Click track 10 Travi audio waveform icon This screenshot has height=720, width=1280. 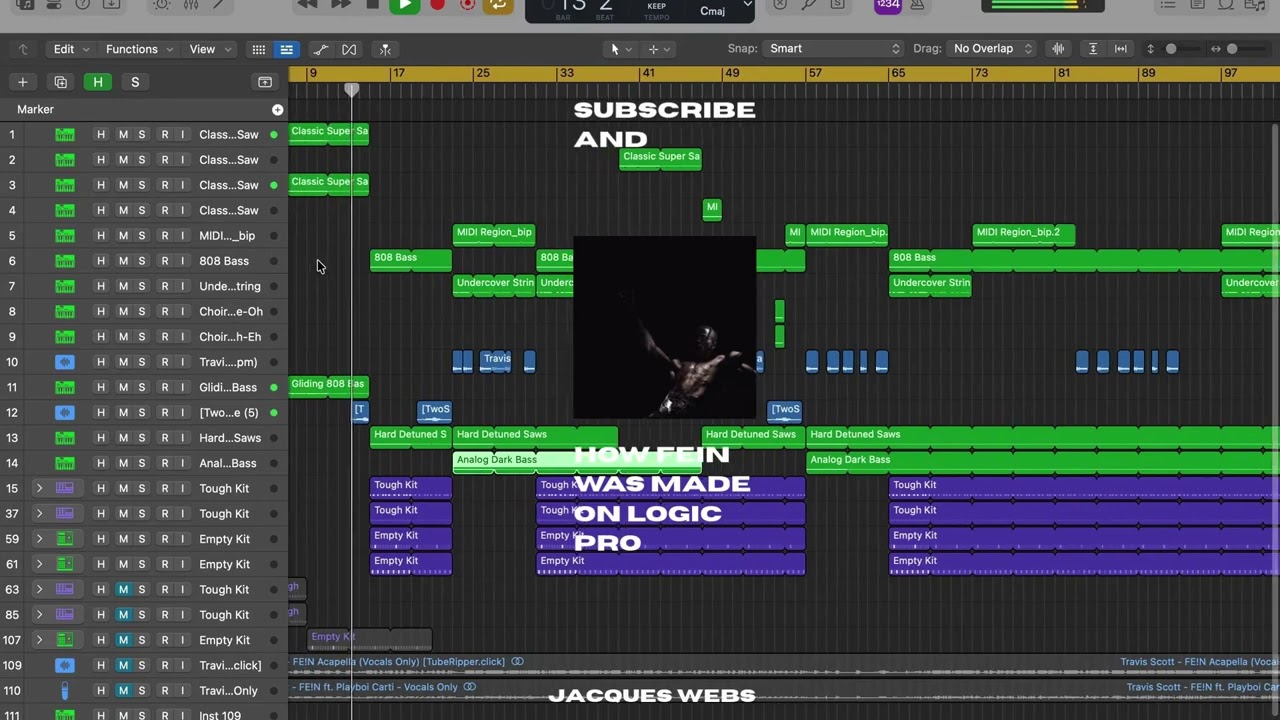65,362
